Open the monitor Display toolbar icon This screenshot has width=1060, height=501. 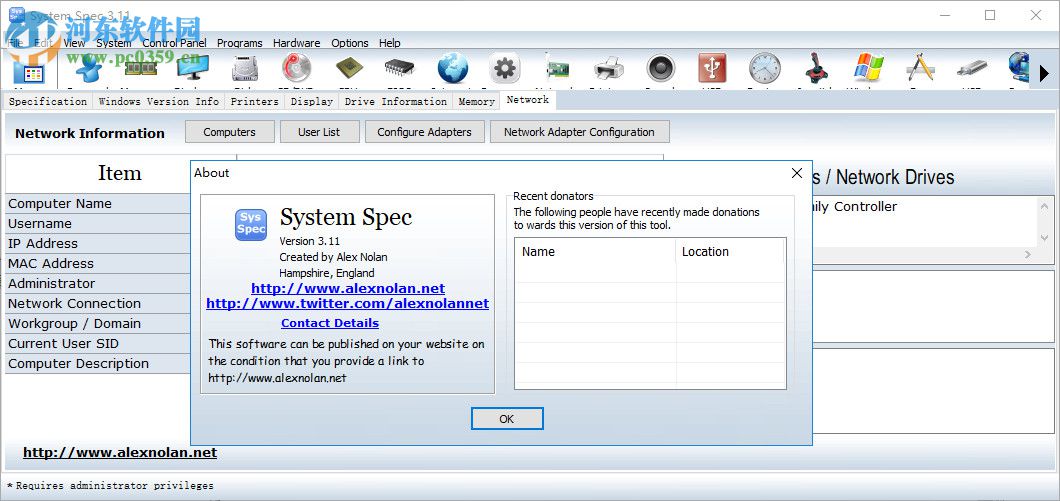193,68
